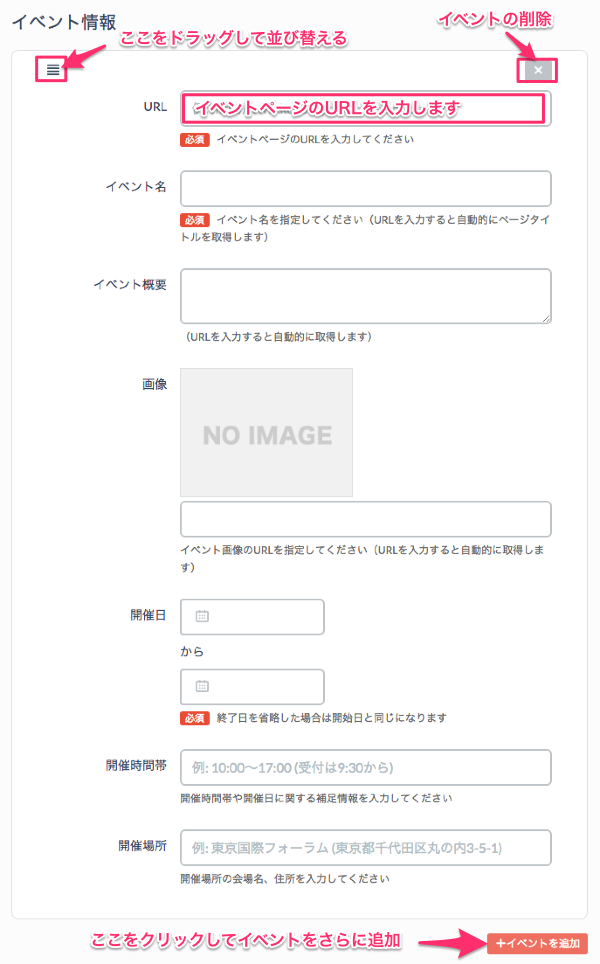
Task: Click the イベント名 label text
Action: pyautogui.click(x=136, y=186)
